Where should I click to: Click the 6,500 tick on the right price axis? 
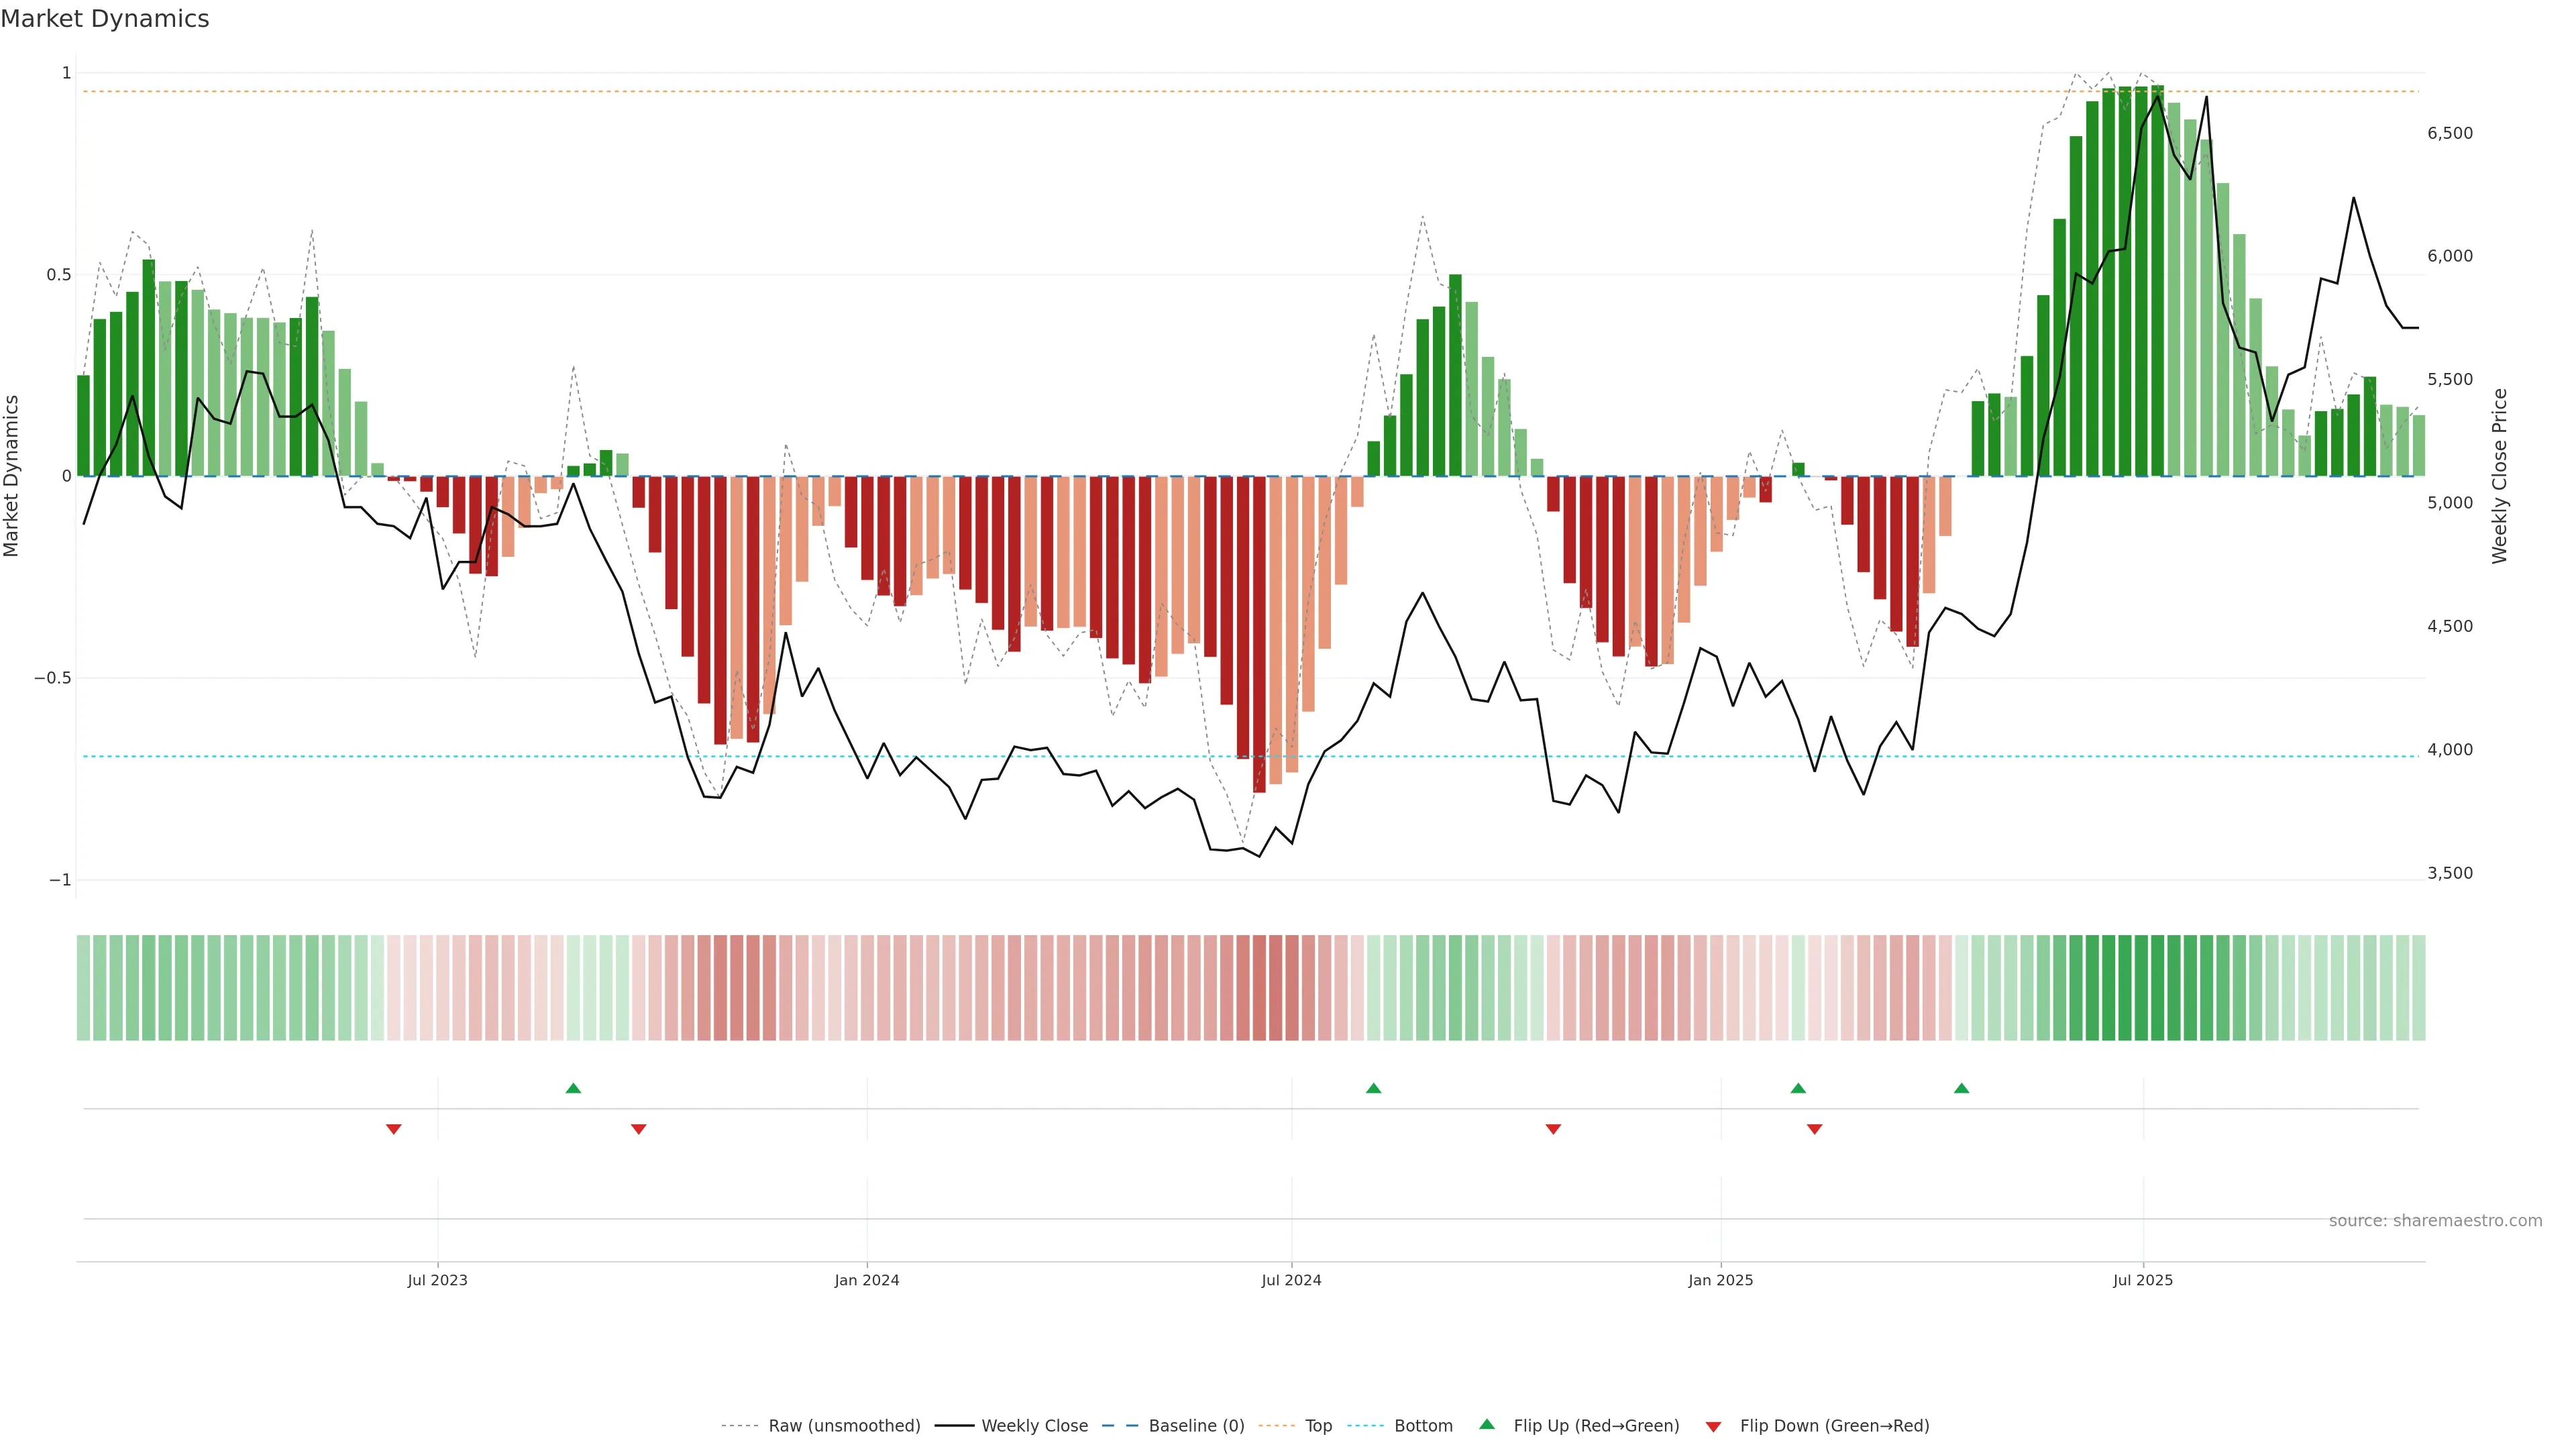[2449, 133]
